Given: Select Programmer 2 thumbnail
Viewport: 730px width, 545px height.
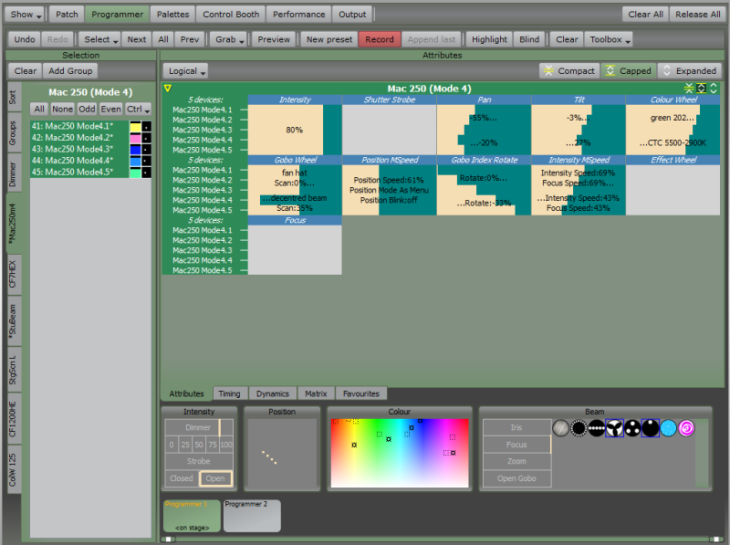Looking at the screenshot, I should [x=252, y=516].
